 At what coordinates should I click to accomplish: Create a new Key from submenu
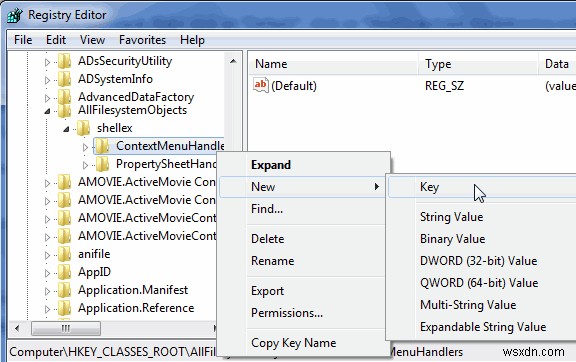(x=482, y=187)
